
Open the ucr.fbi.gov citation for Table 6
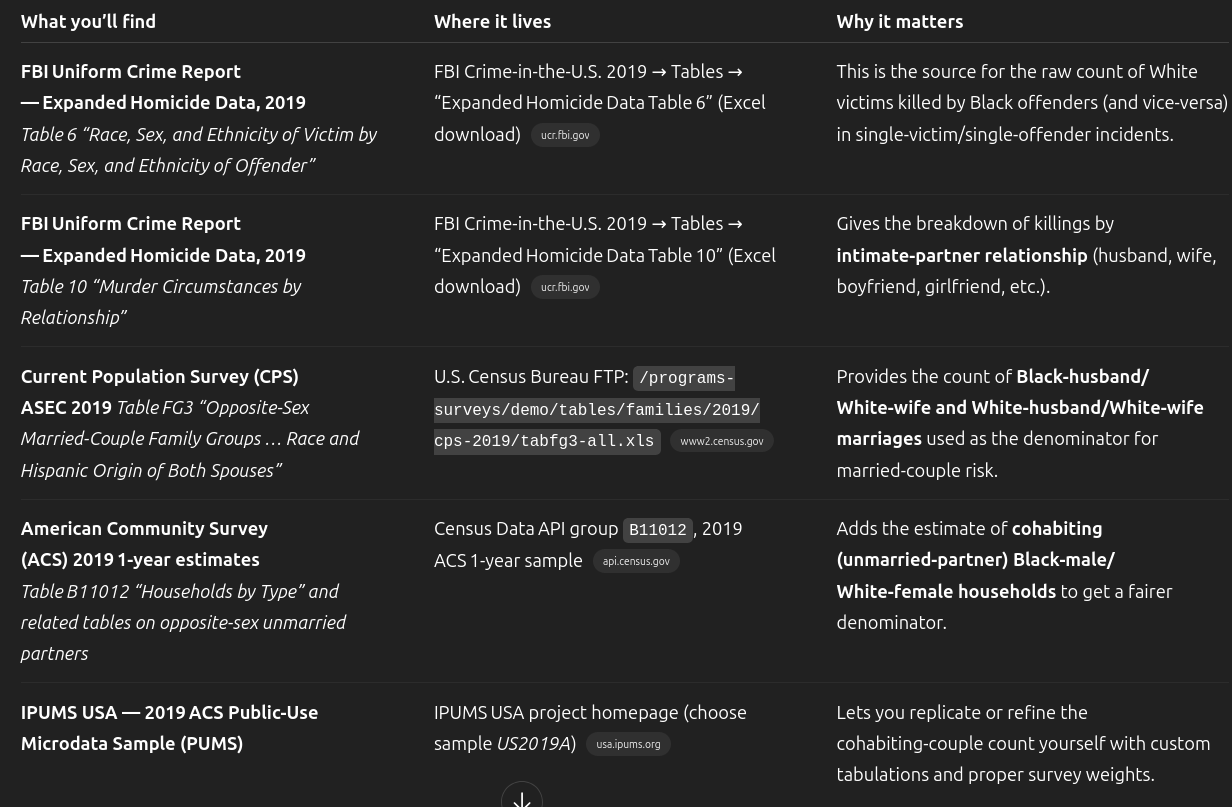(565, 135)
